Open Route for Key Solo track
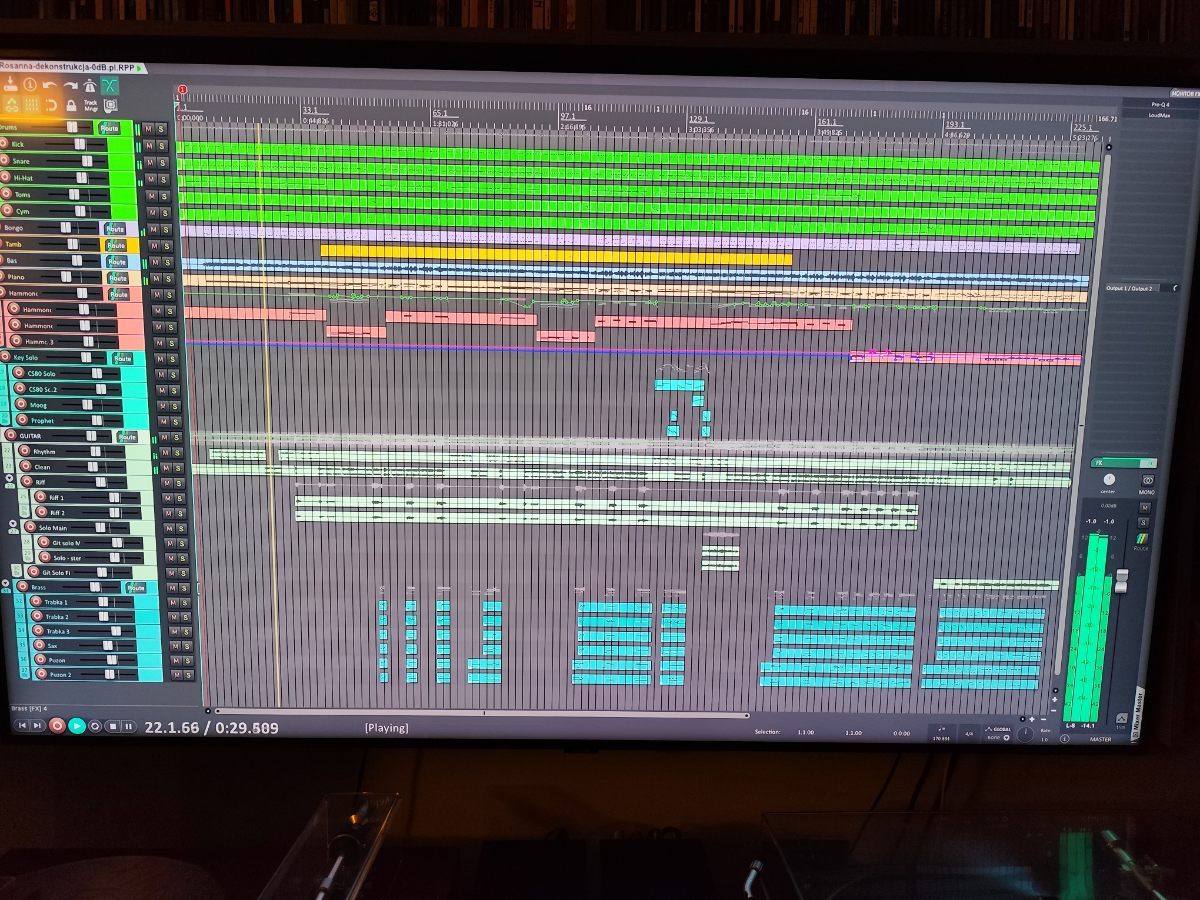The image size is (1200, 900). pos(122,358)
